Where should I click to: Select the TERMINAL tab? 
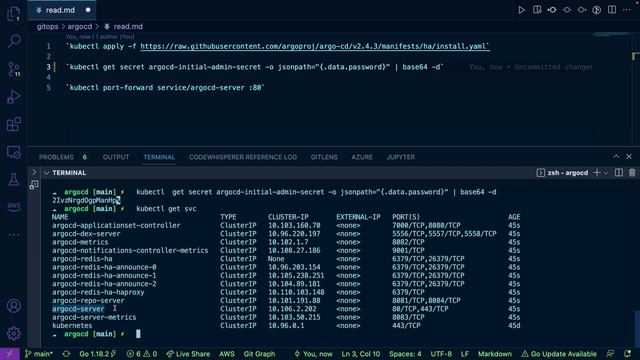(x=159, y=157)
